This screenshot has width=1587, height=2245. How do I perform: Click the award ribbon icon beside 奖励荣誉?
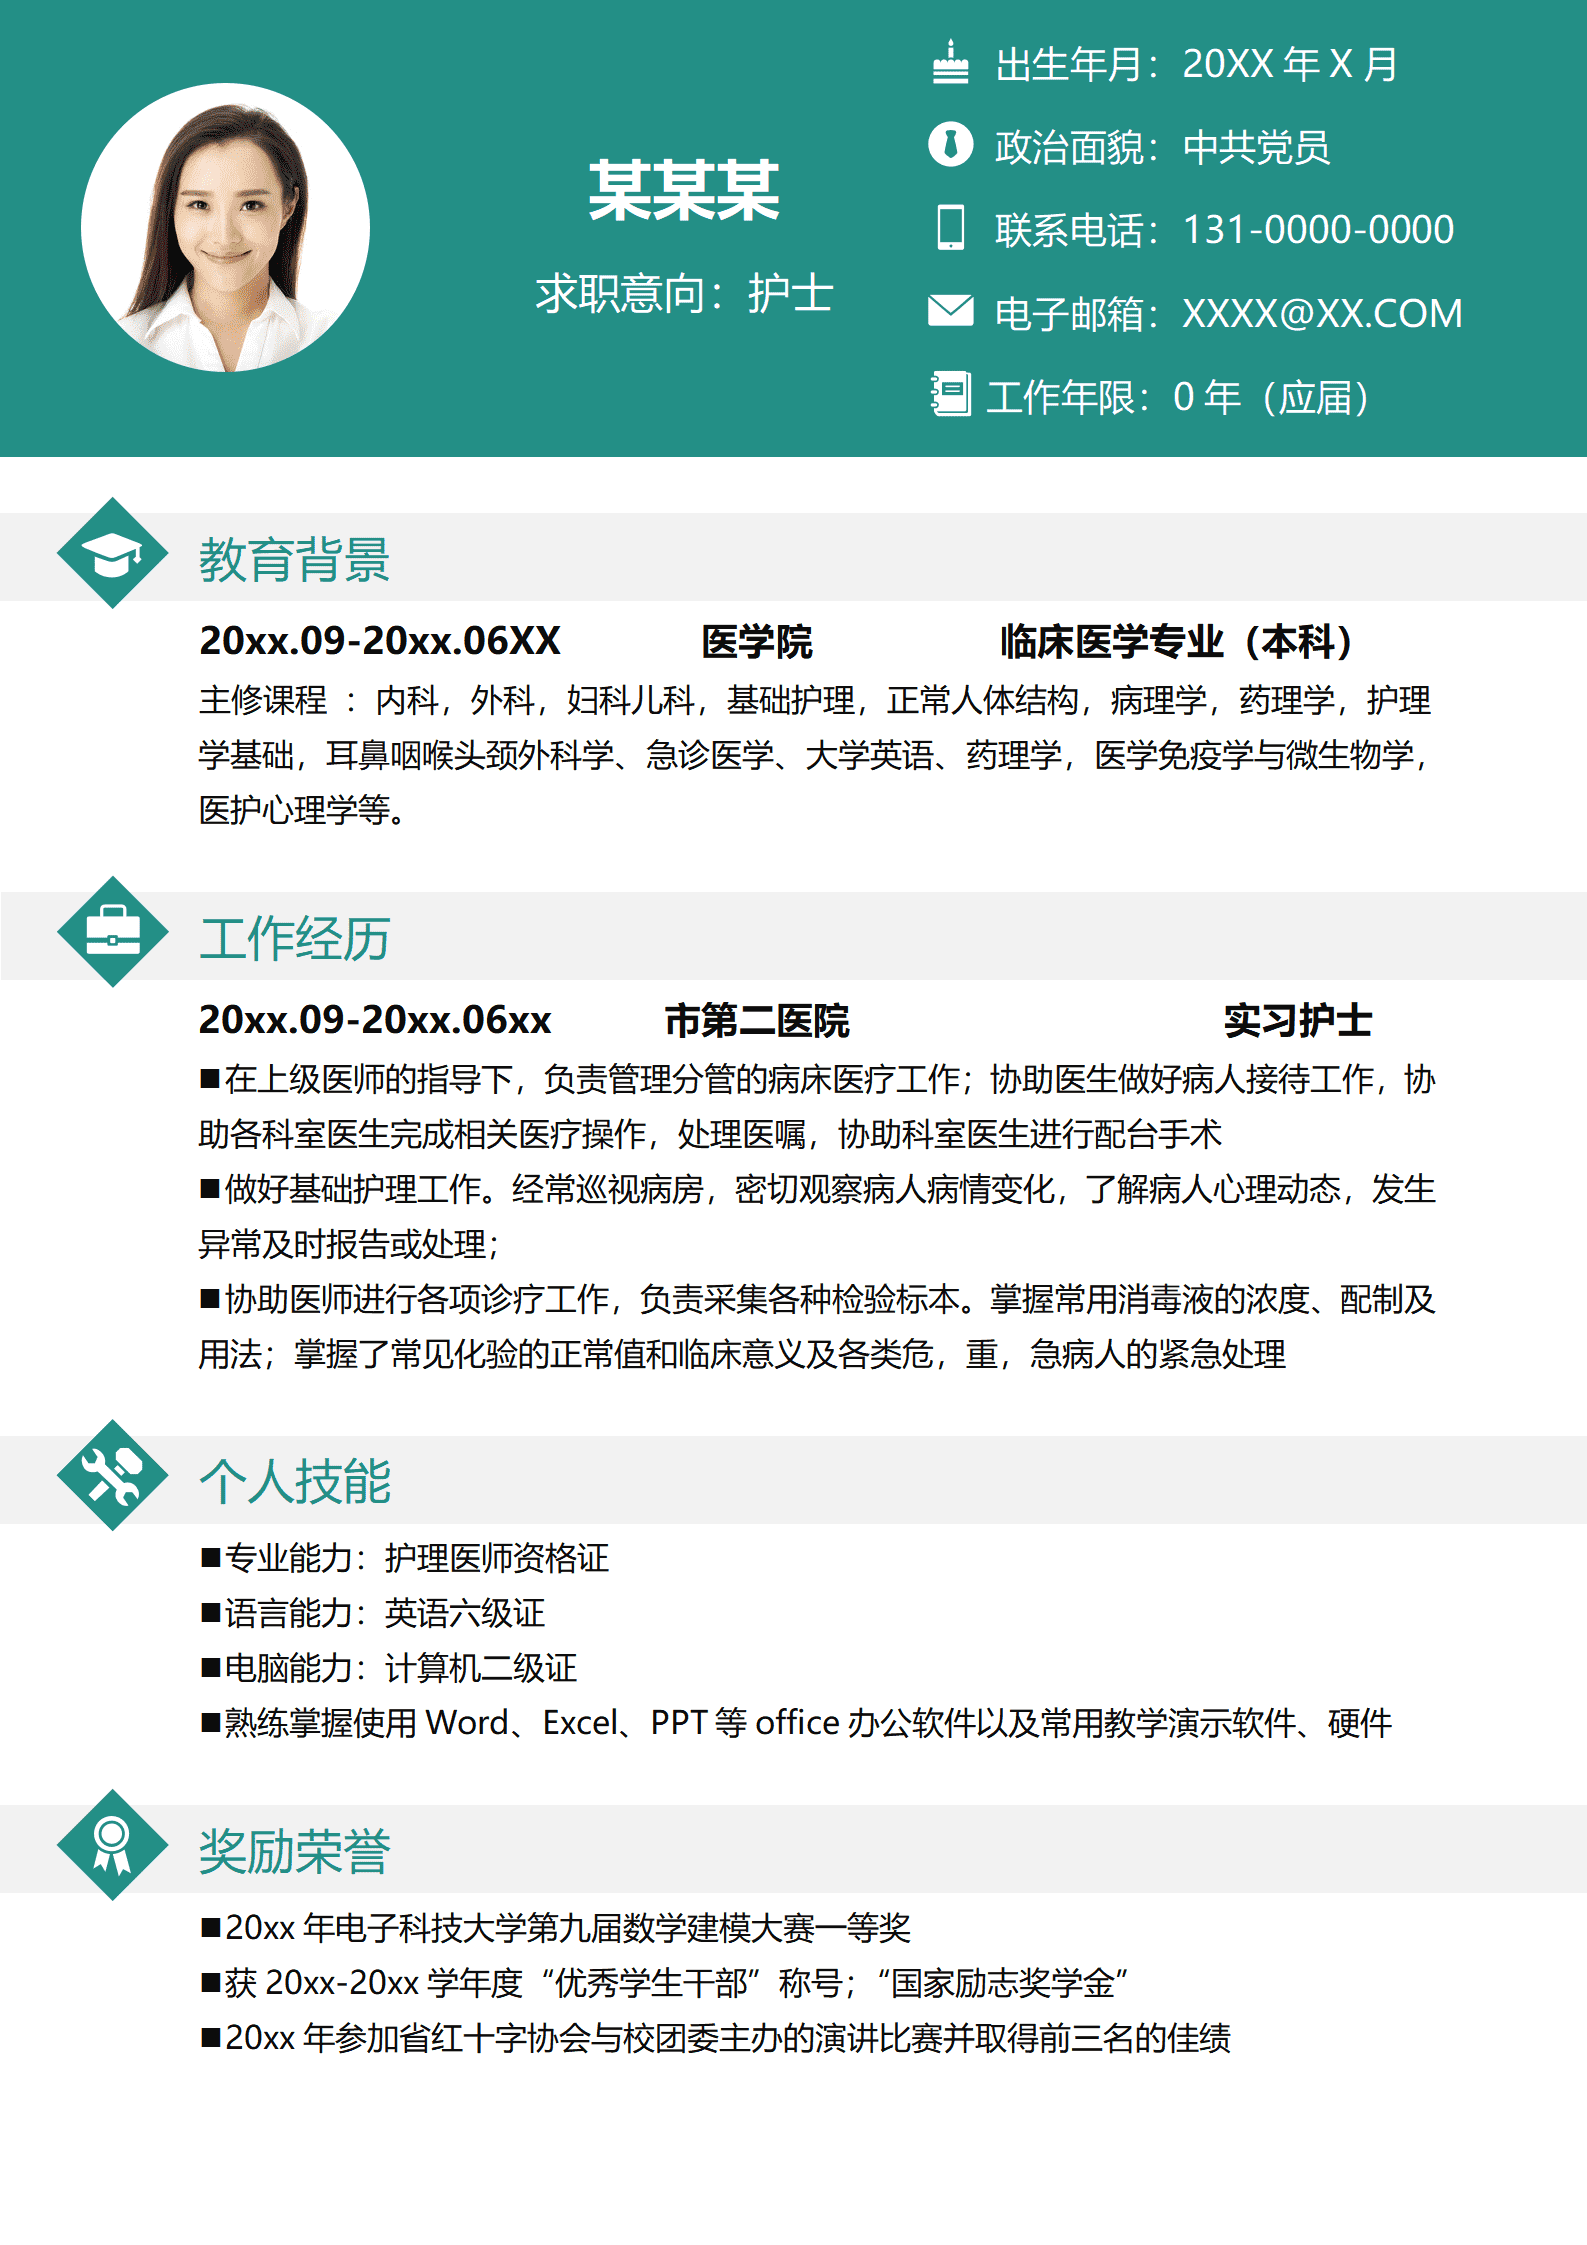[x=113, y=1845]
